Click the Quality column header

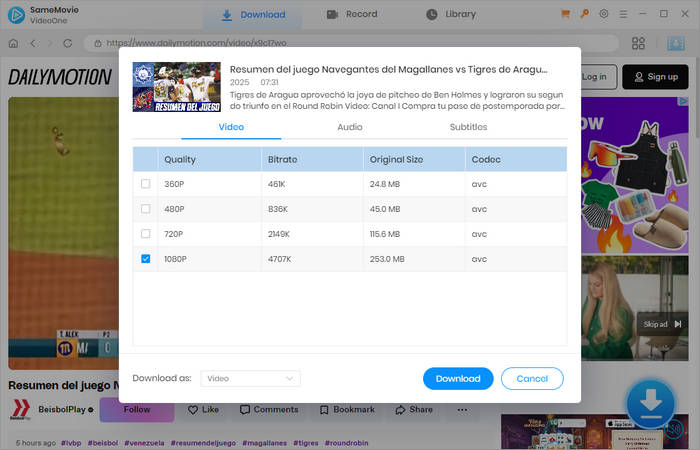click(x=209, y=159)
